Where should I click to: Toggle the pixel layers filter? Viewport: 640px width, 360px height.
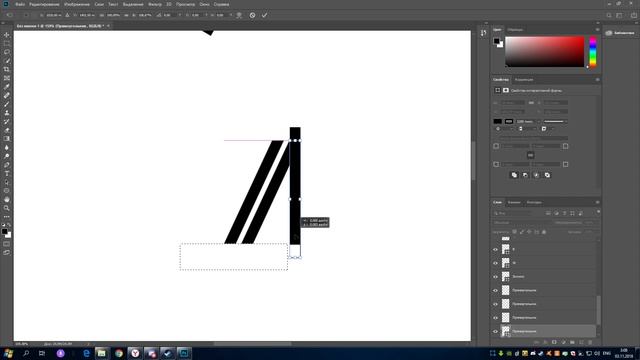tap(548, 213)
